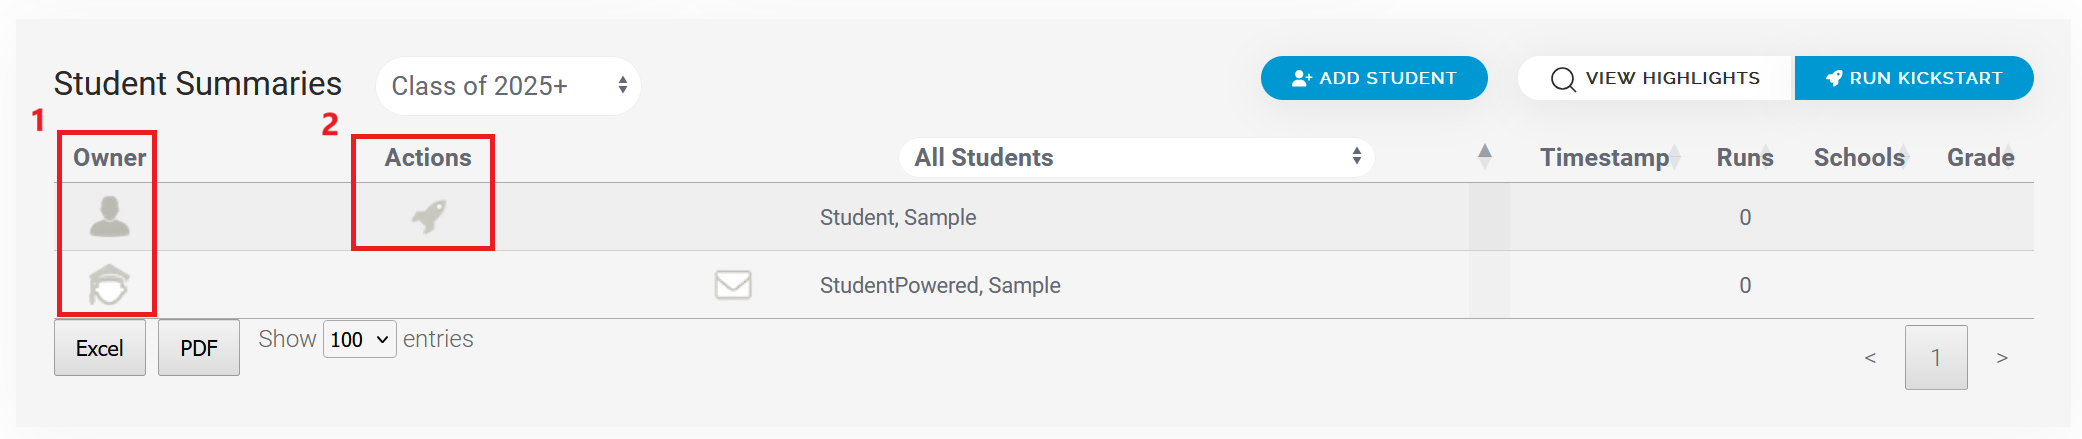The image size is (2082, 439).
Task: Open the show 100 entries selector
Action: coord(360,340)
